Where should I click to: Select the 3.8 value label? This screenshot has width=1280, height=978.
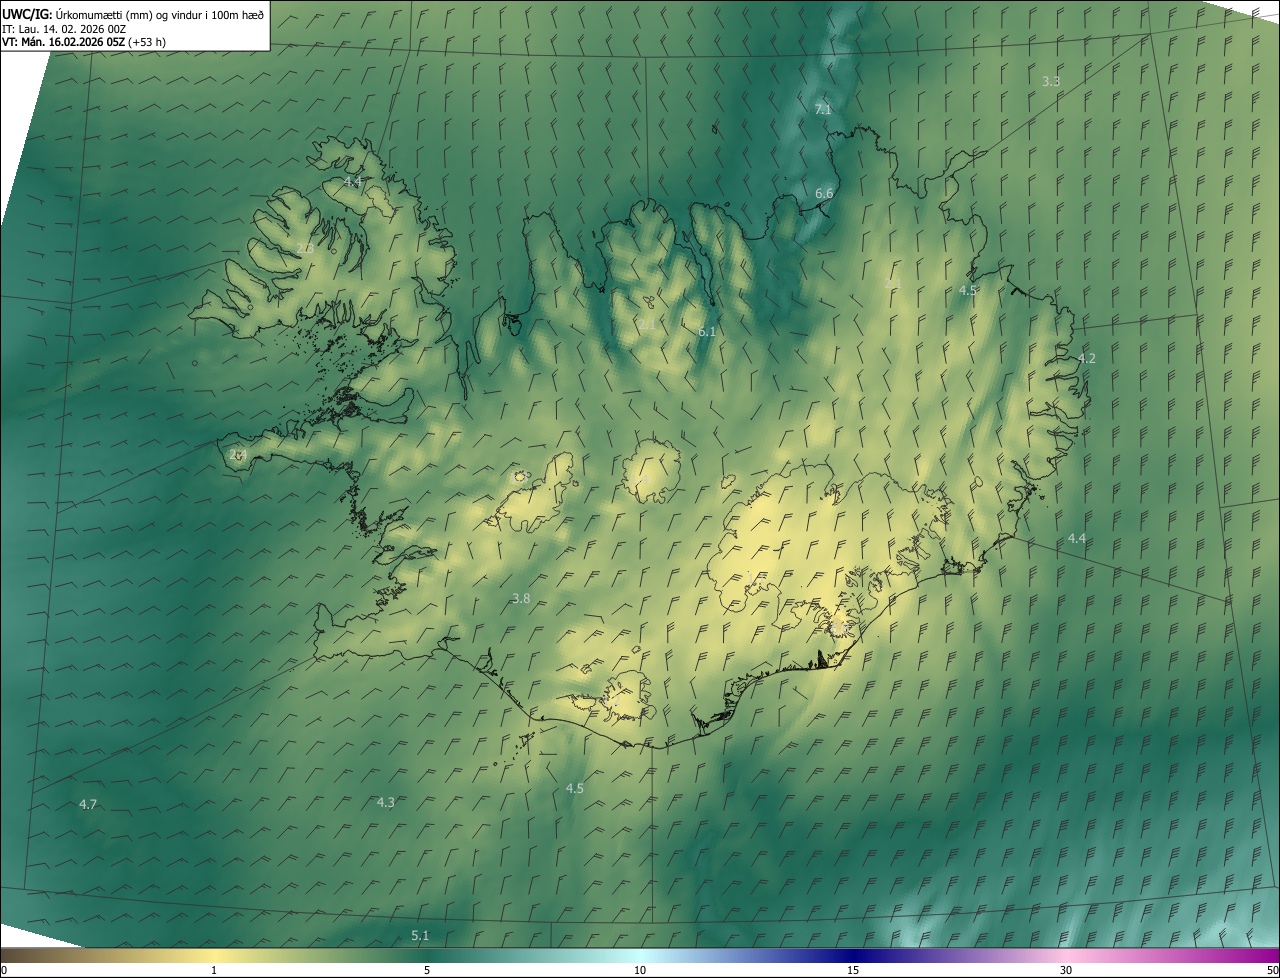click(x=521, y=598)
